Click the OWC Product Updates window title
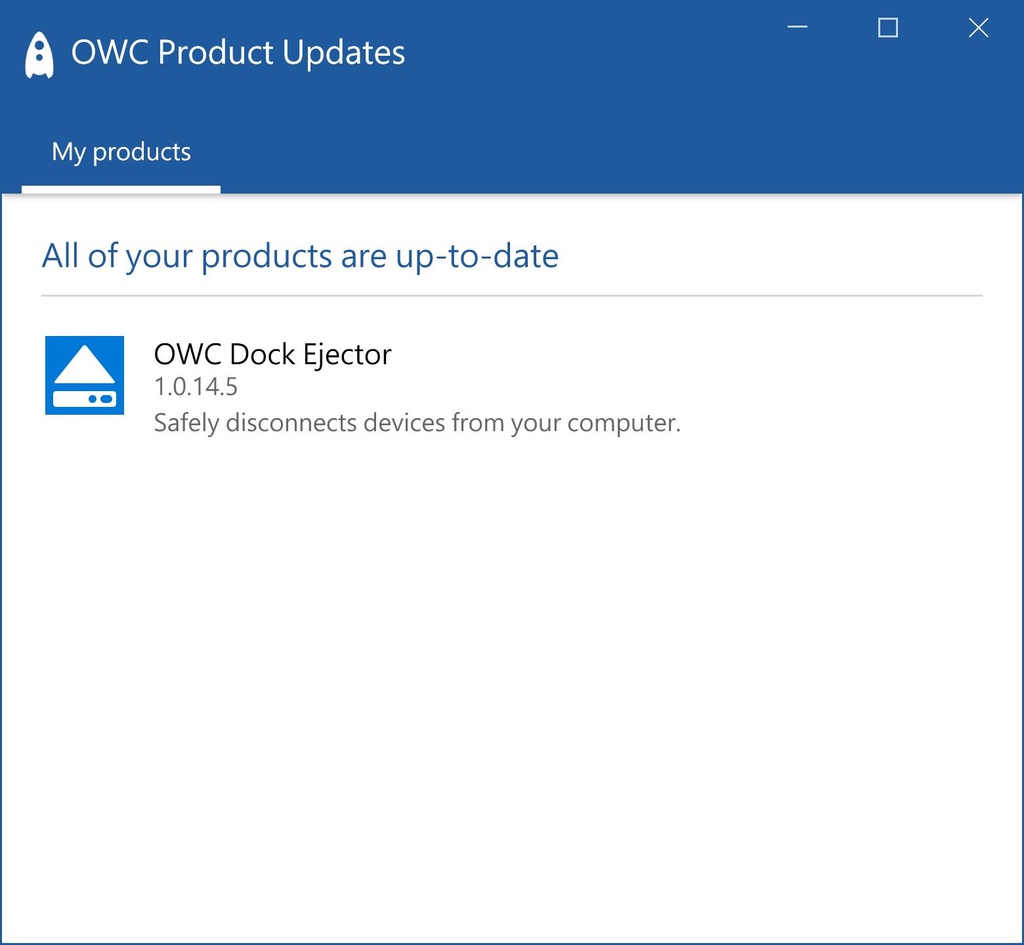This screenshot has width=1024, height=945. pos(238,52)
